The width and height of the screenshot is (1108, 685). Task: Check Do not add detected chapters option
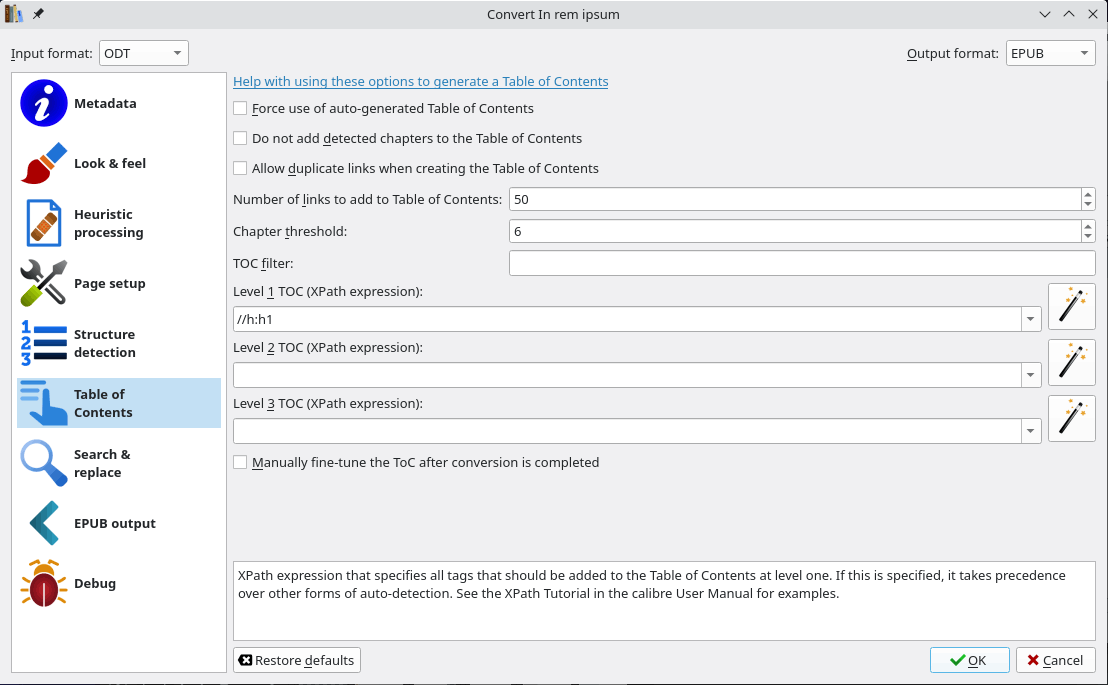pos(240,139)
